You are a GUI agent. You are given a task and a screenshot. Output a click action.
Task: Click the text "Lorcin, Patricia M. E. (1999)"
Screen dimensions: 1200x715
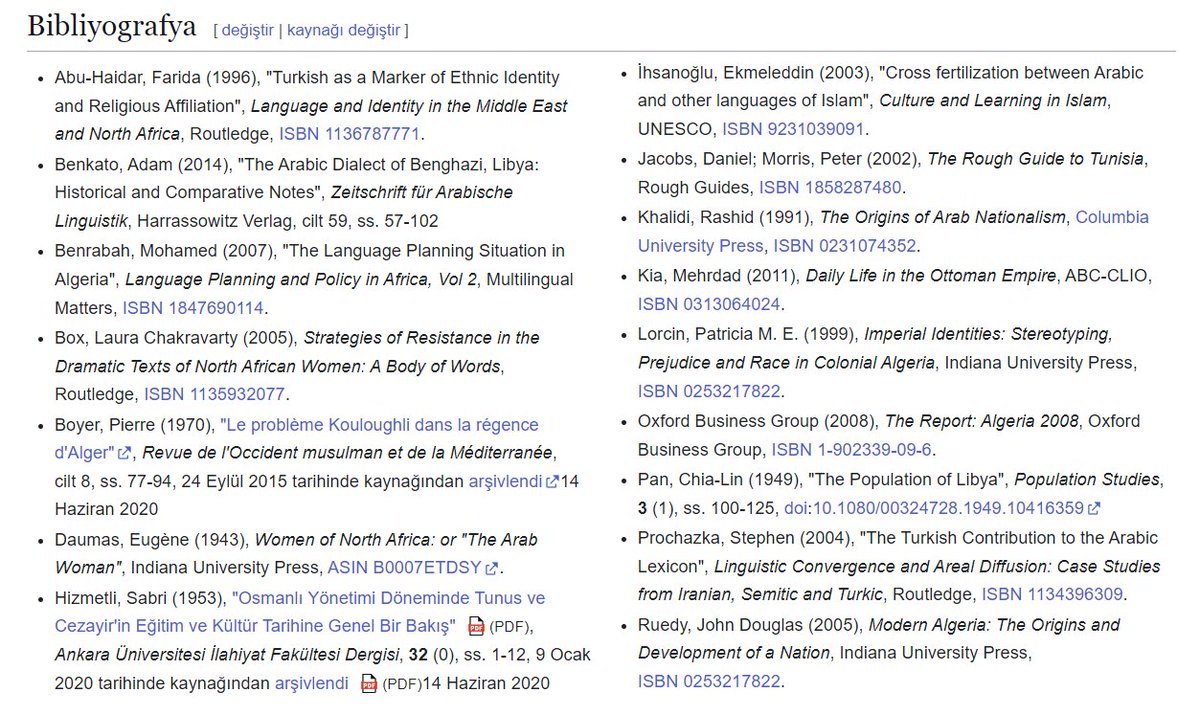click(x=747, y=333)
